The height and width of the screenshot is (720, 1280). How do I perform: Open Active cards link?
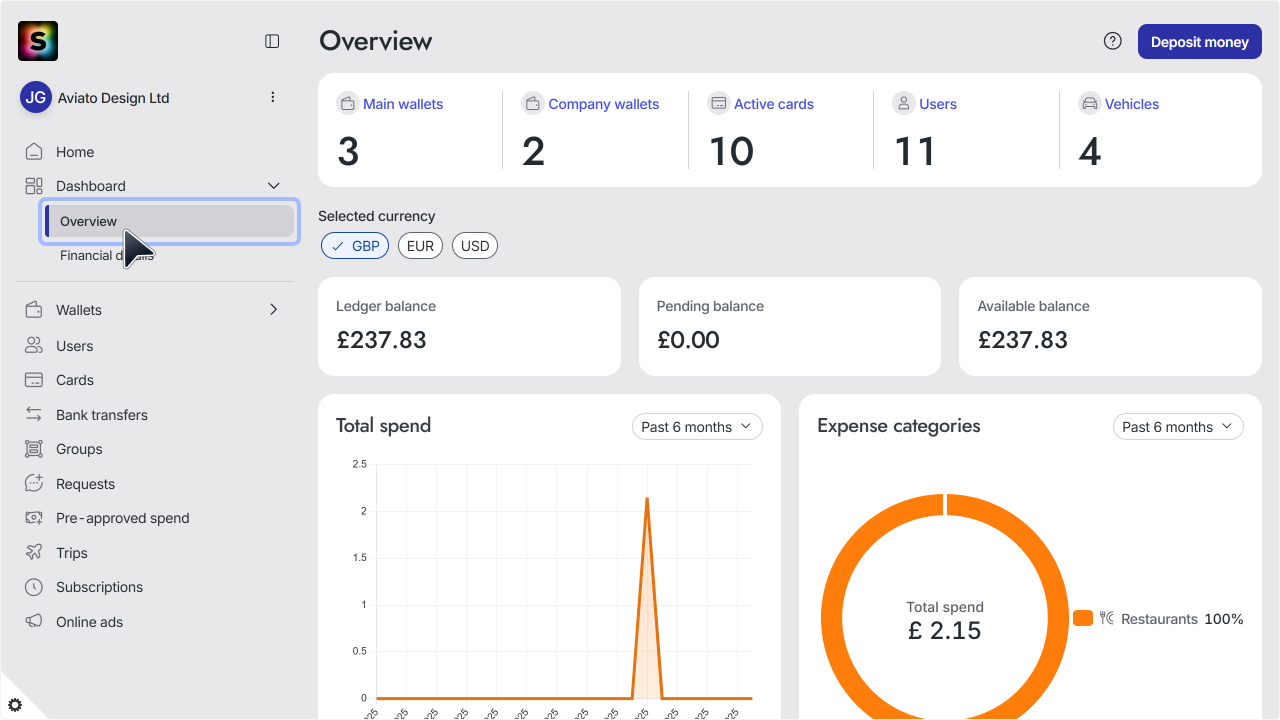(774, 104)
